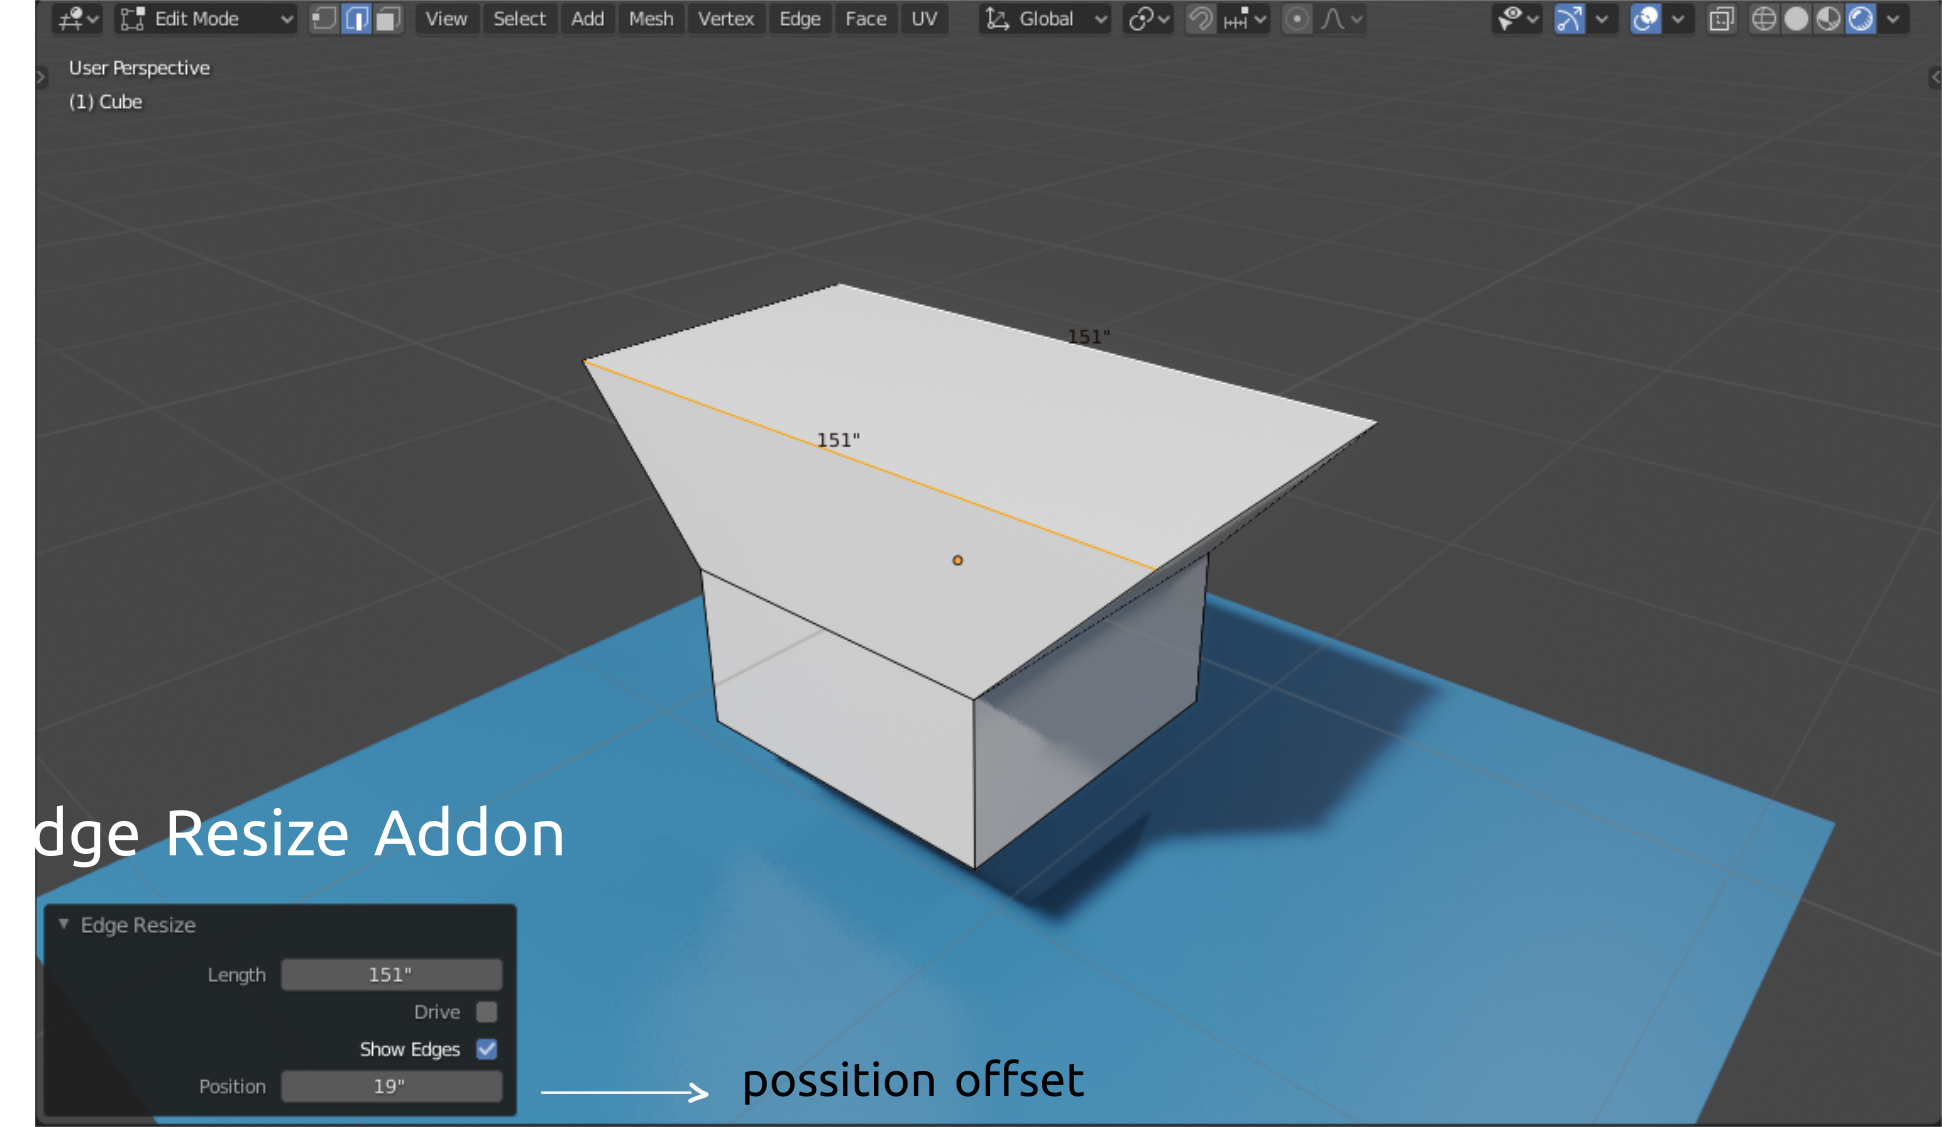1942x1127 pixels.
Task: Uncheck the Show Edges checkbox
Action: [487, 1049]
